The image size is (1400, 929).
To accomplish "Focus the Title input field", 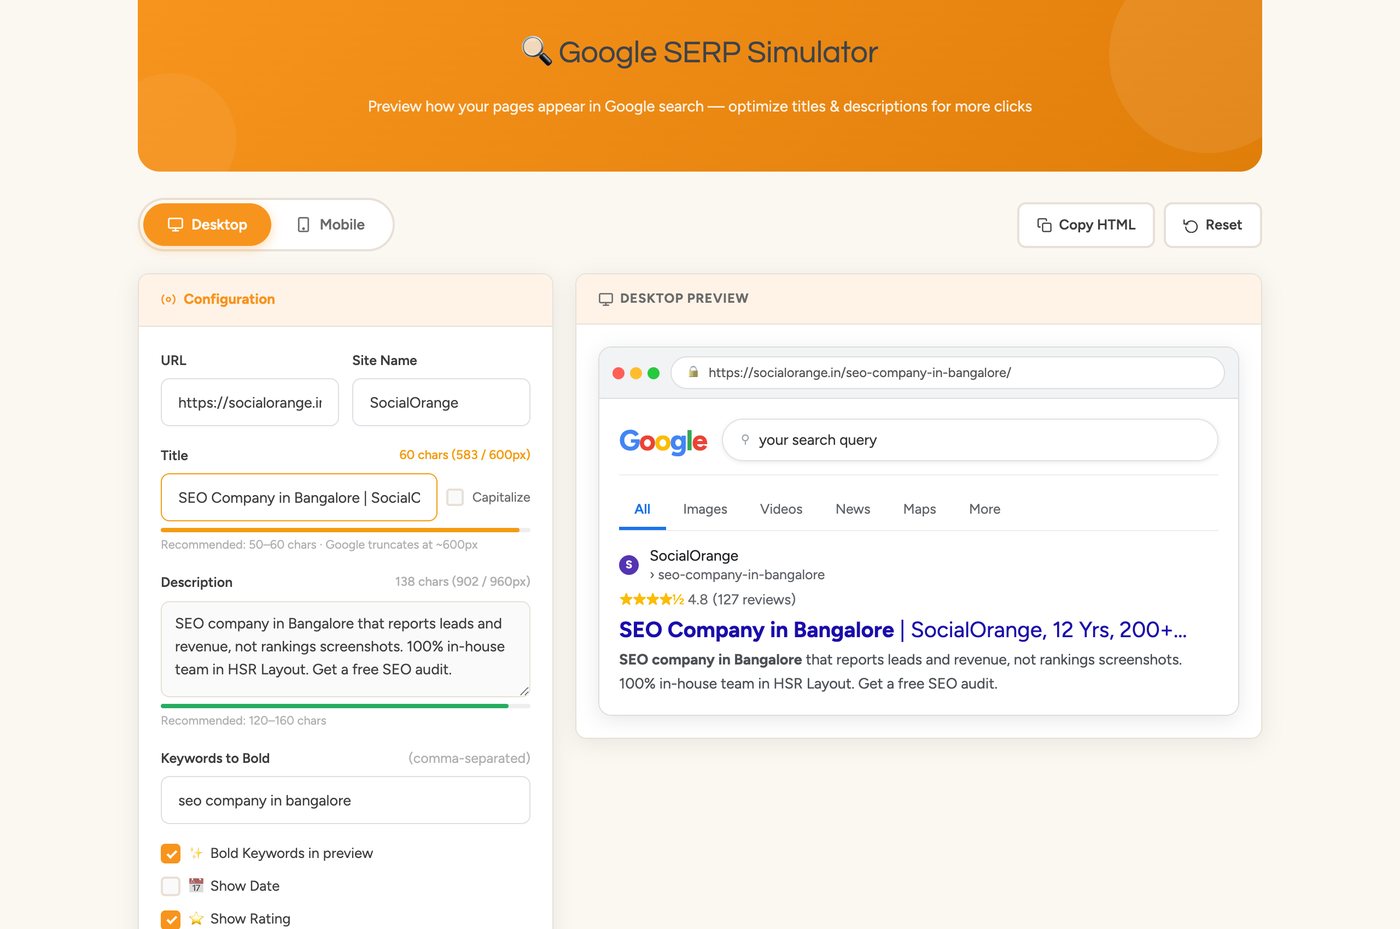I will 299,497.
